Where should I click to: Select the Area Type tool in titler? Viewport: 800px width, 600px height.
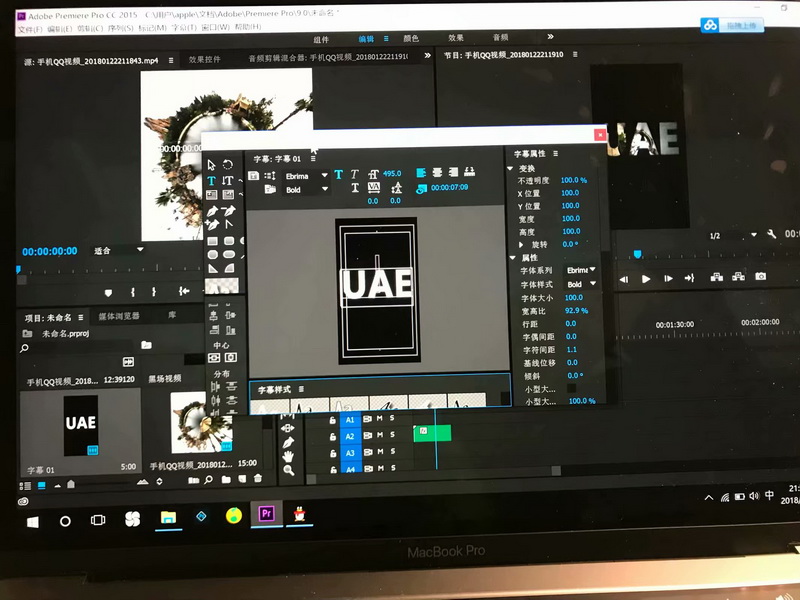point(212,194)
